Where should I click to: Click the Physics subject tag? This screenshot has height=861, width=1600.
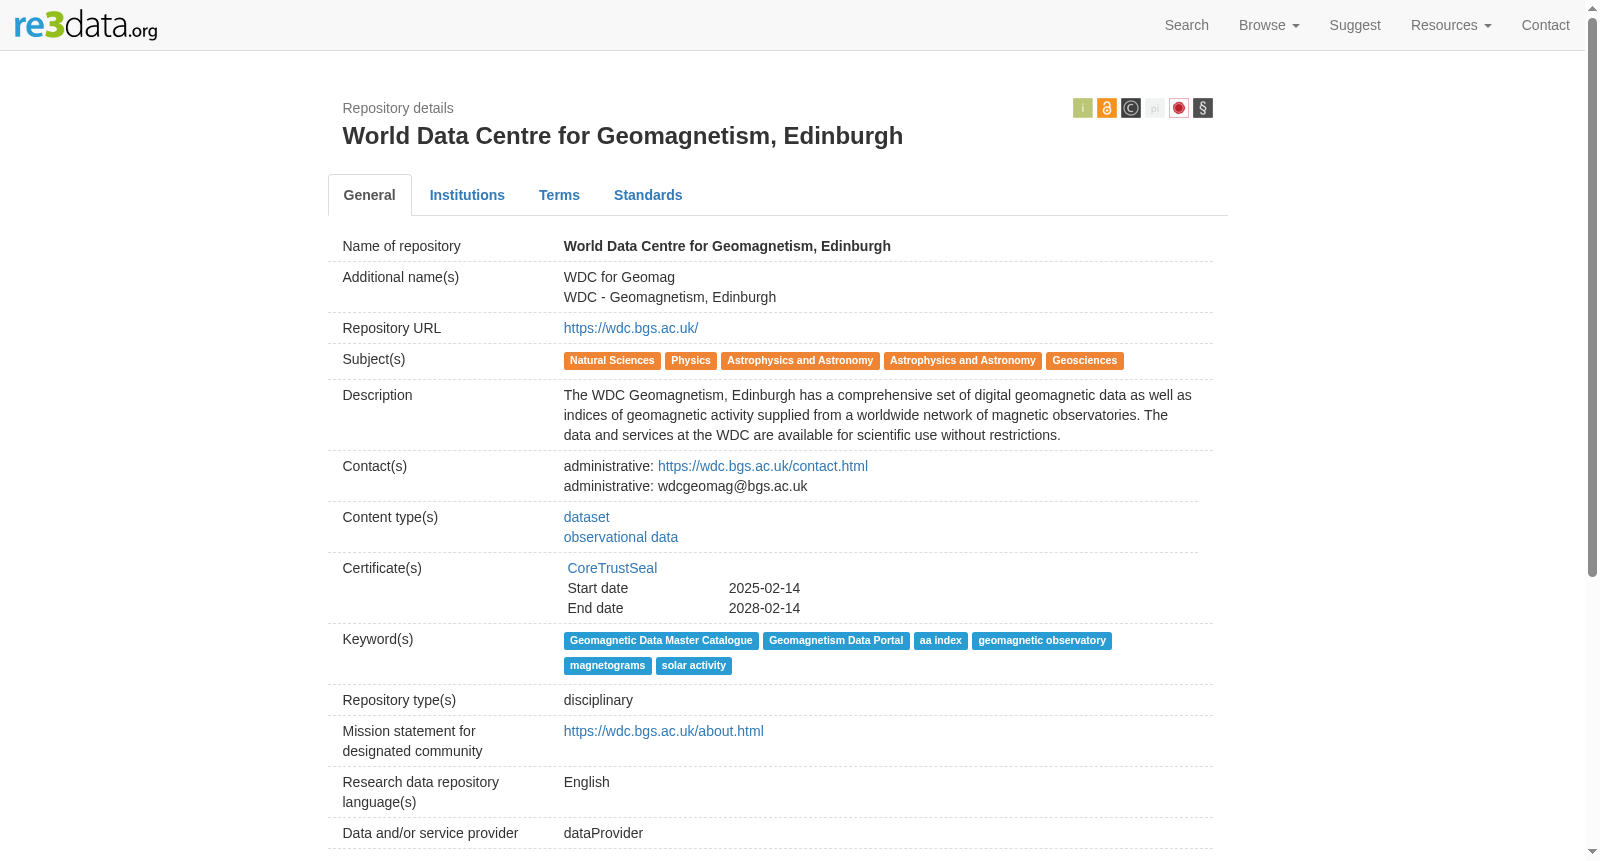691,361
